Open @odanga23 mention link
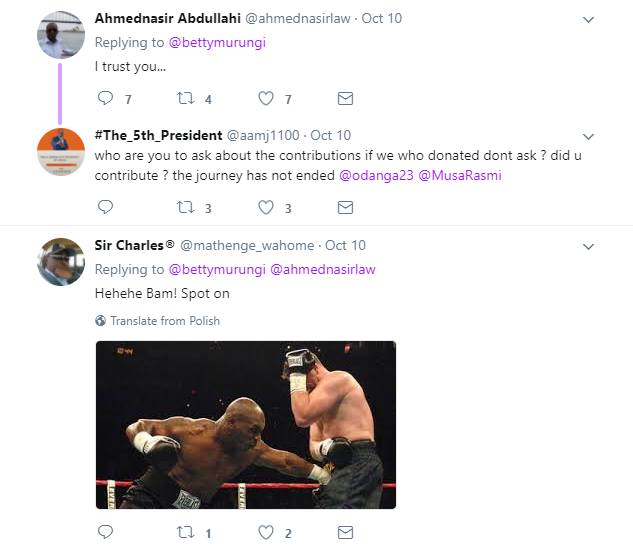 click(x=376, y=175)
